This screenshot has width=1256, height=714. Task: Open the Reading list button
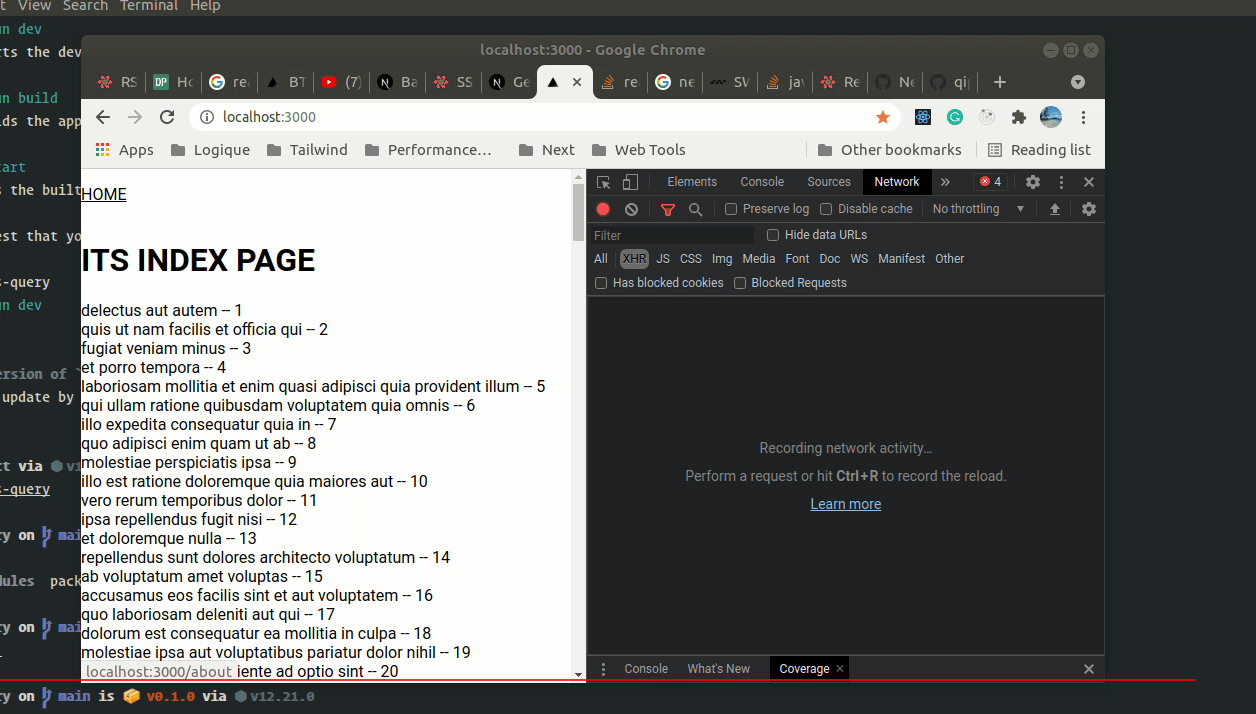(1039, 150)
